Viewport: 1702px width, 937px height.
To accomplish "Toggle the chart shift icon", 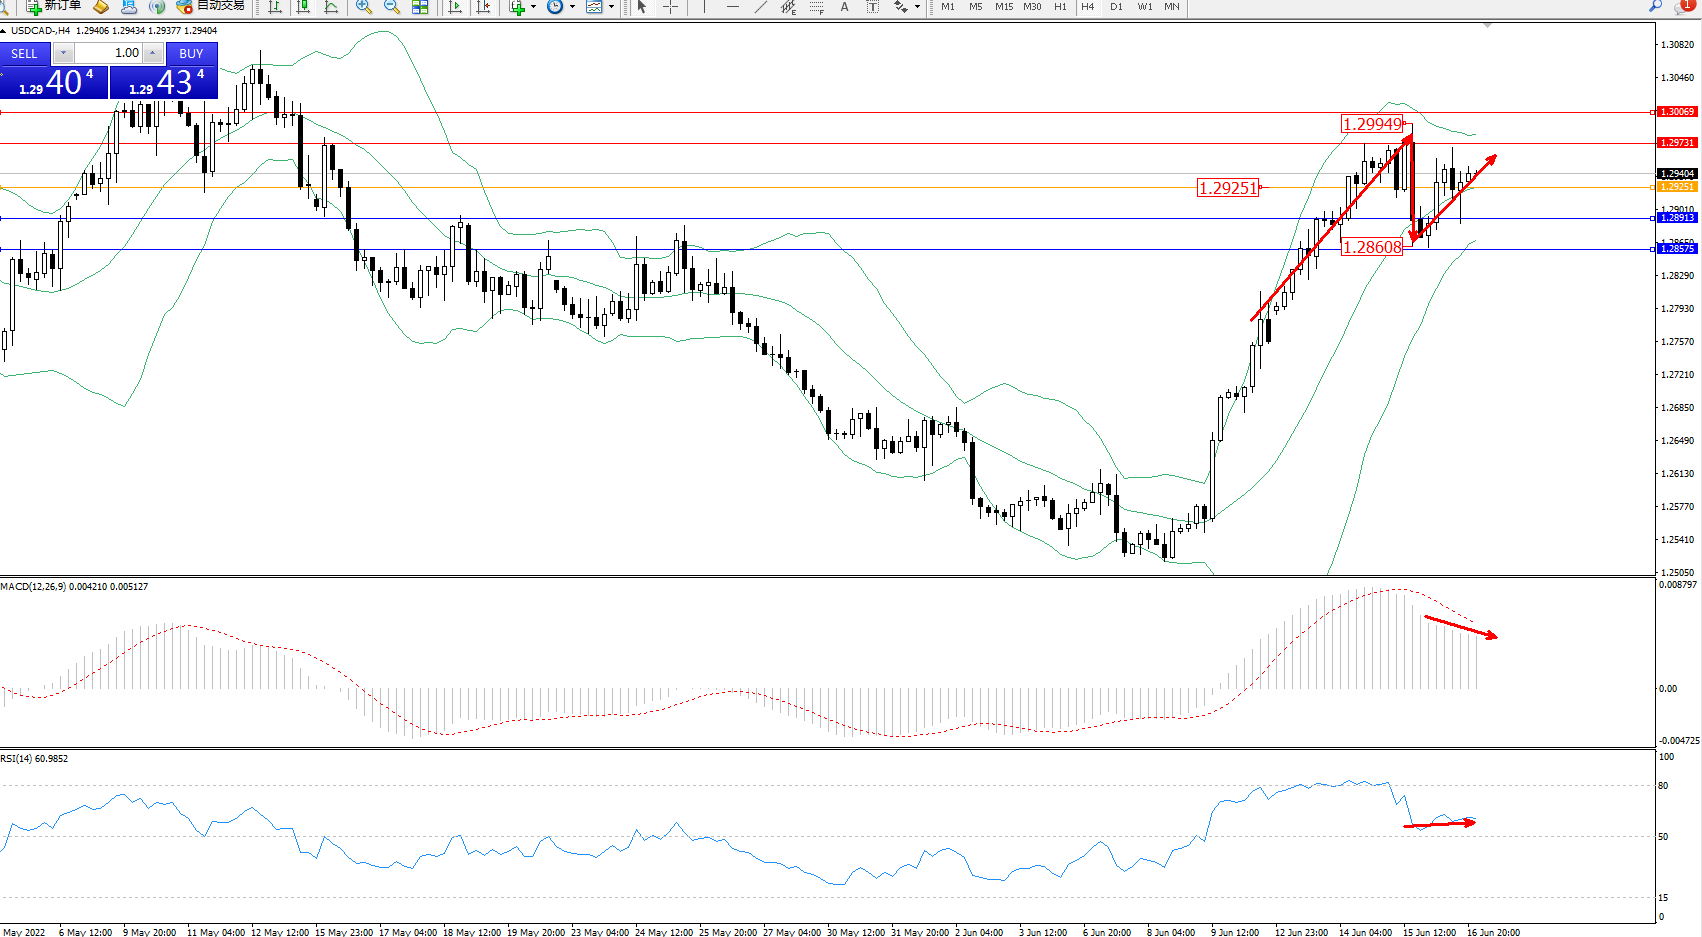I will coord(484,7).
